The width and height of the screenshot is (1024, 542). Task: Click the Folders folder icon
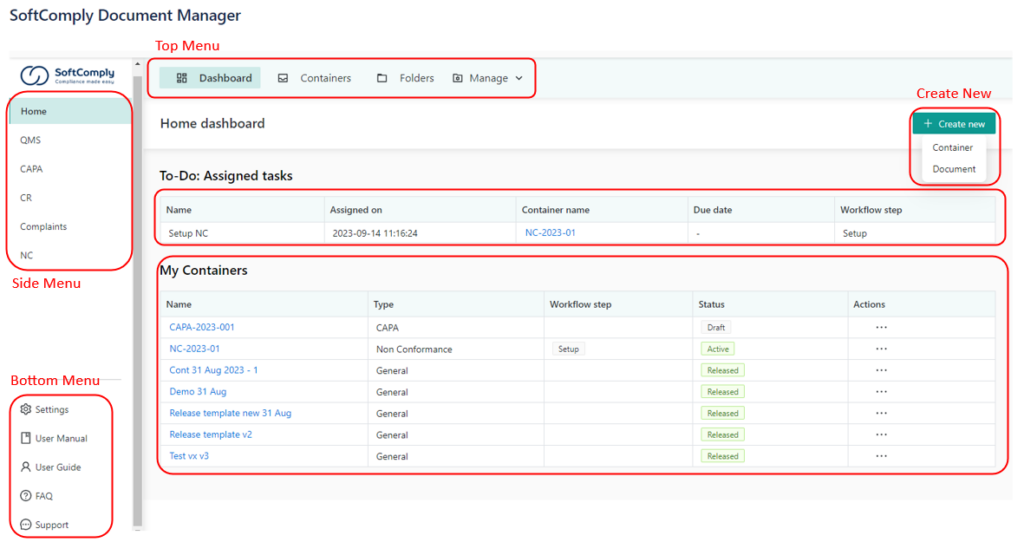tap(382, 78)
